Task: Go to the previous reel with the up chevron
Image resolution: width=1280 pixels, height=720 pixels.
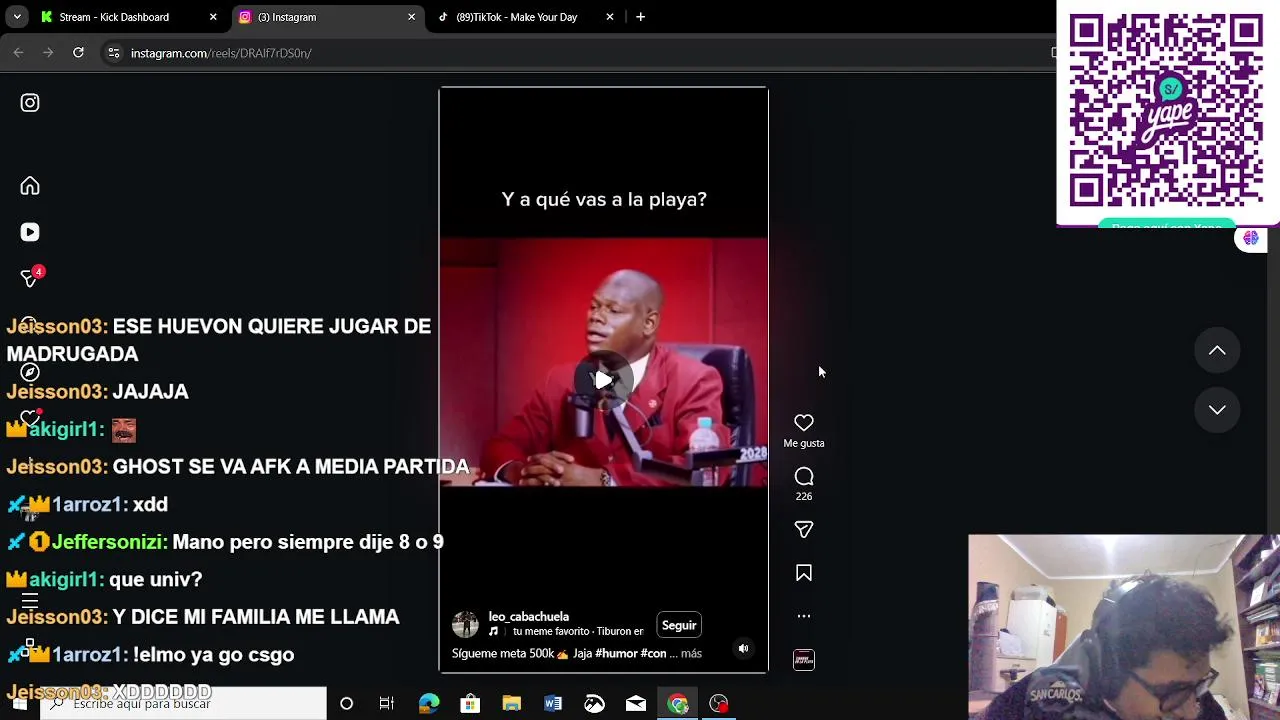Action: pyautogui.click(x=1217, y=351)
